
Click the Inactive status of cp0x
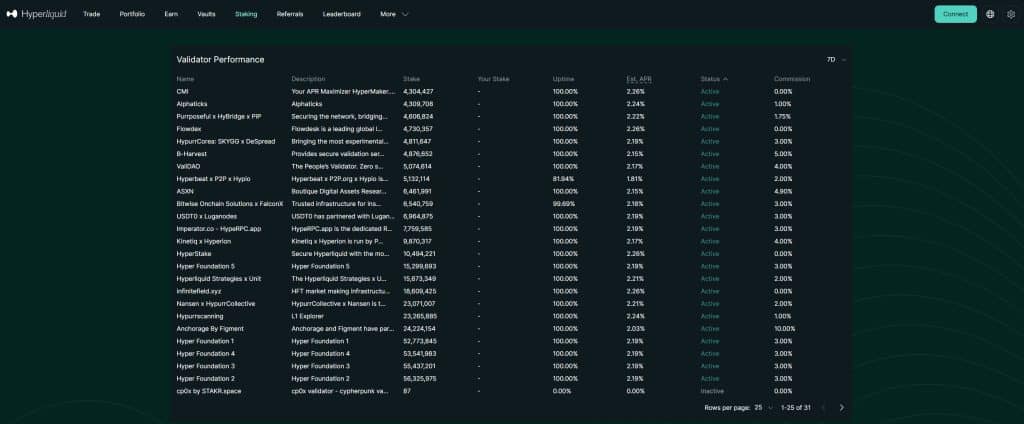(712, 391)
